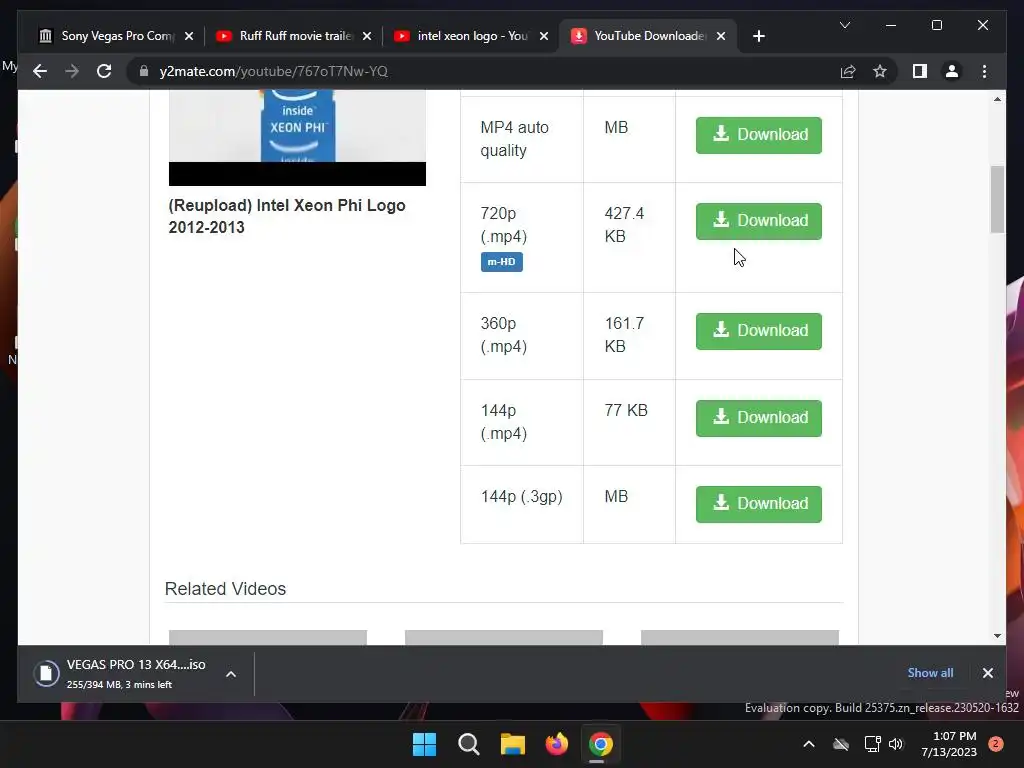Download the 144p mp4 version
The image size is (1024, 768).
tap(758, 418)
